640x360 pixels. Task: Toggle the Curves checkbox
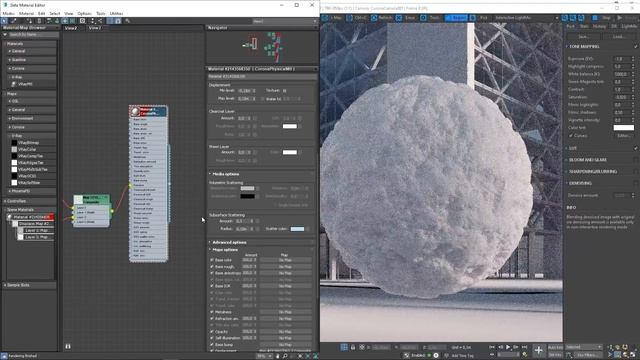[571, 136]
